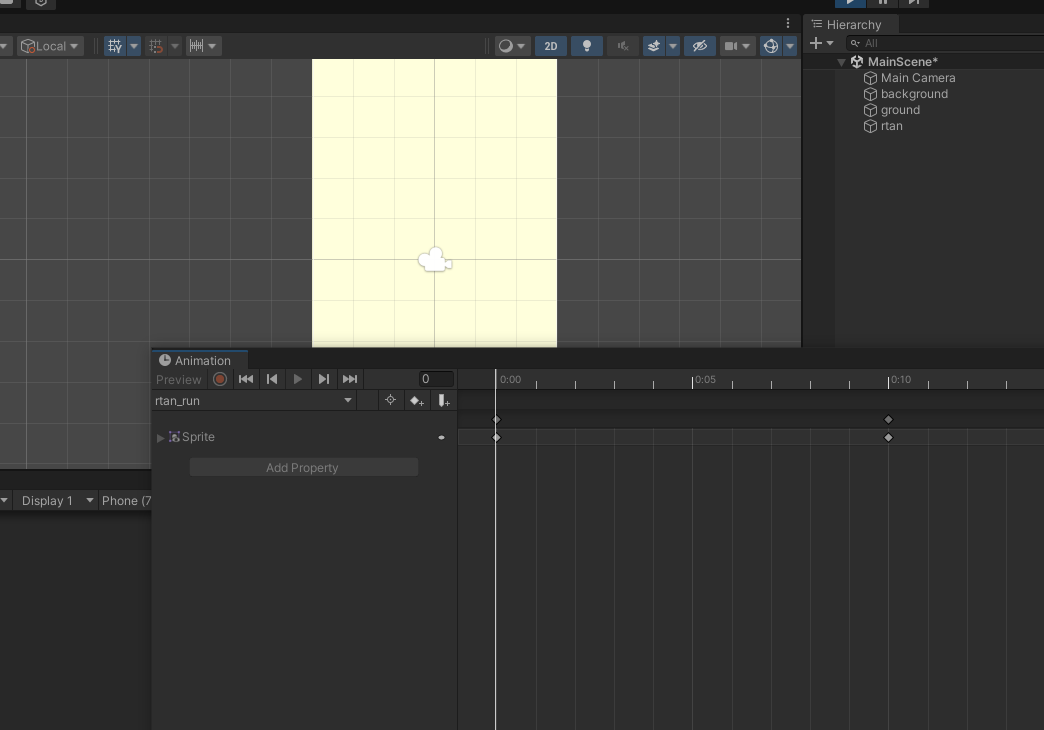Image resolution: width=1044 pixels, height=730 pixels.
Task: Open the rtan_run clip selection dropdown
Action: [x=254, y=400]
